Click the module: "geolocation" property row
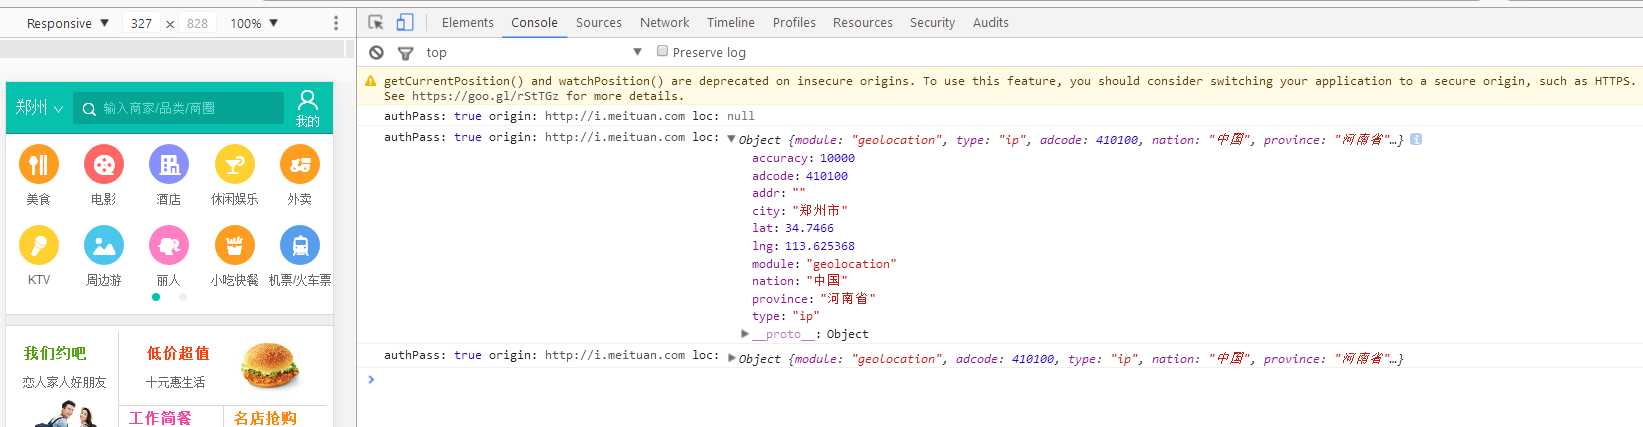Image resolution: width=1643 pixels, height=427 pixels. [824, 264]
